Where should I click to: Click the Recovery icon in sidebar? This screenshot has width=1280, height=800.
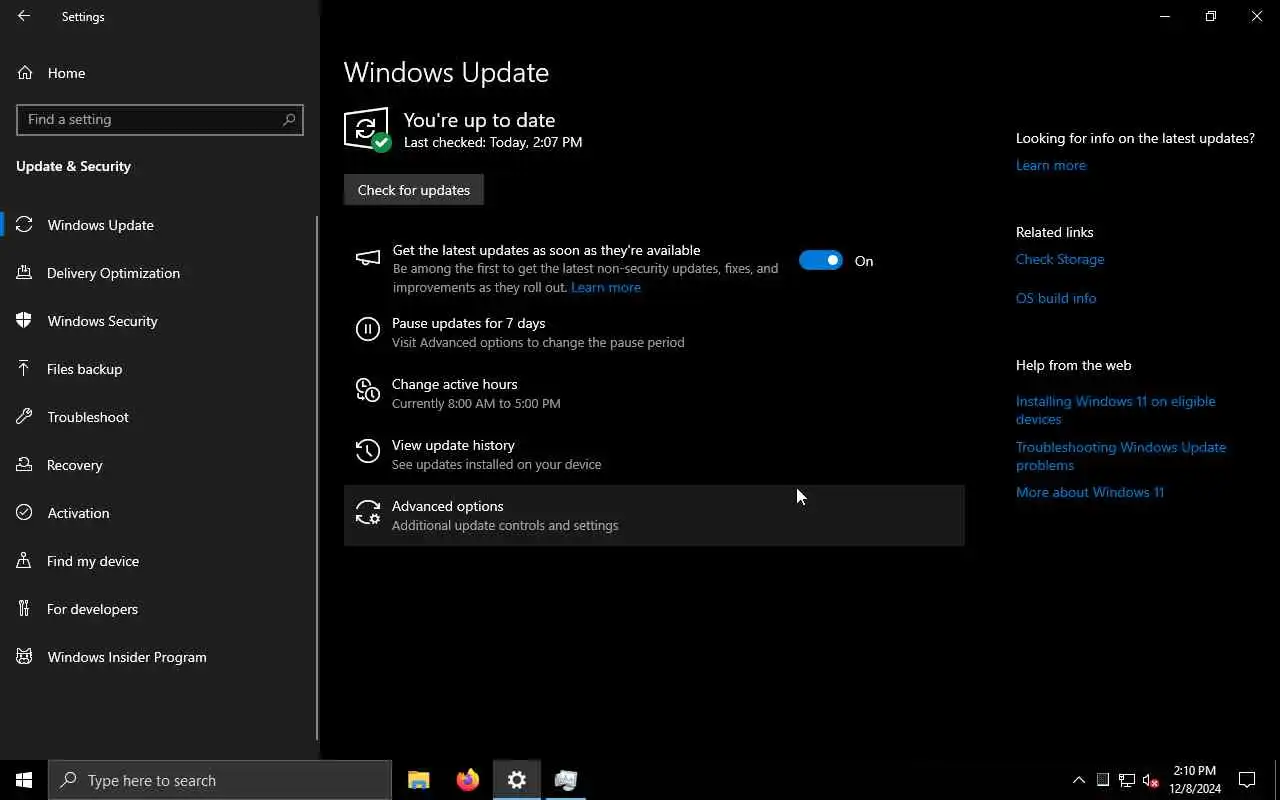click(24, 465)
